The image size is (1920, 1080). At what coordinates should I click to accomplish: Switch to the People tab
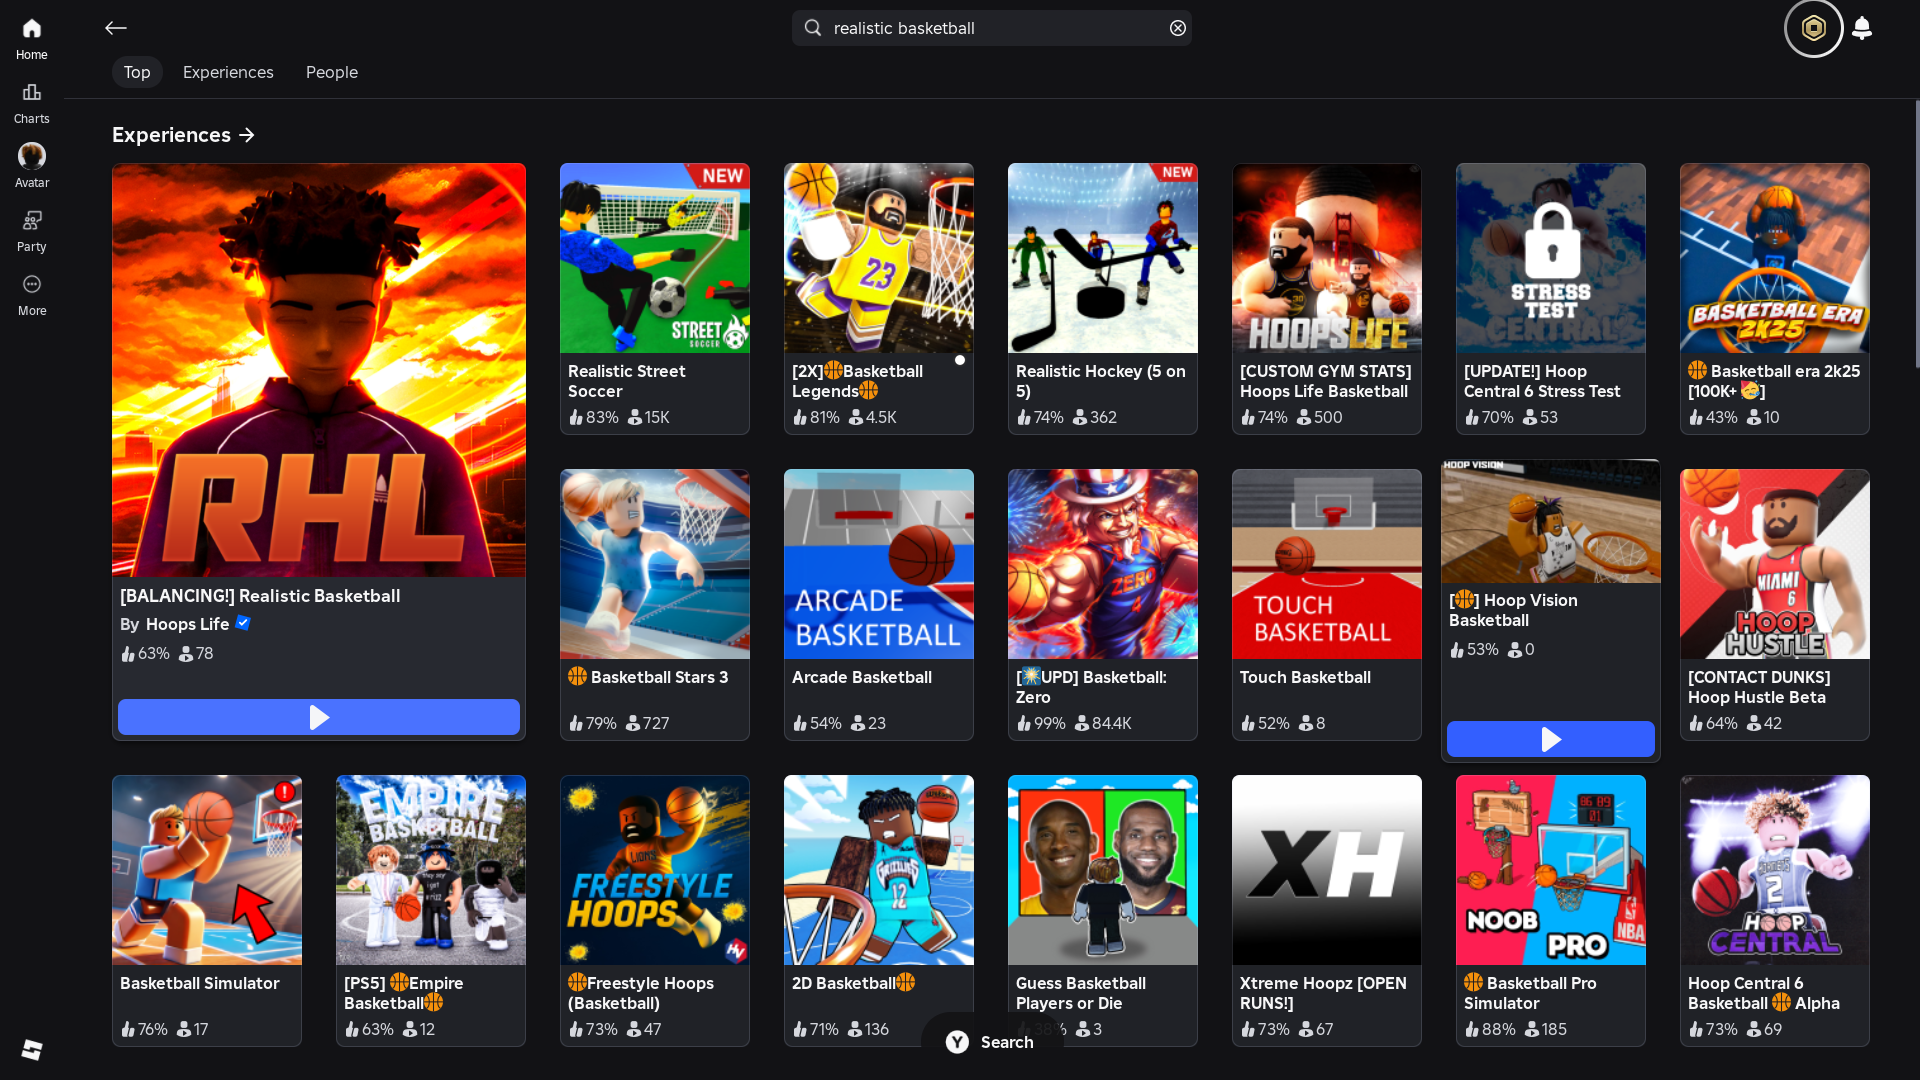coord(332,72)
